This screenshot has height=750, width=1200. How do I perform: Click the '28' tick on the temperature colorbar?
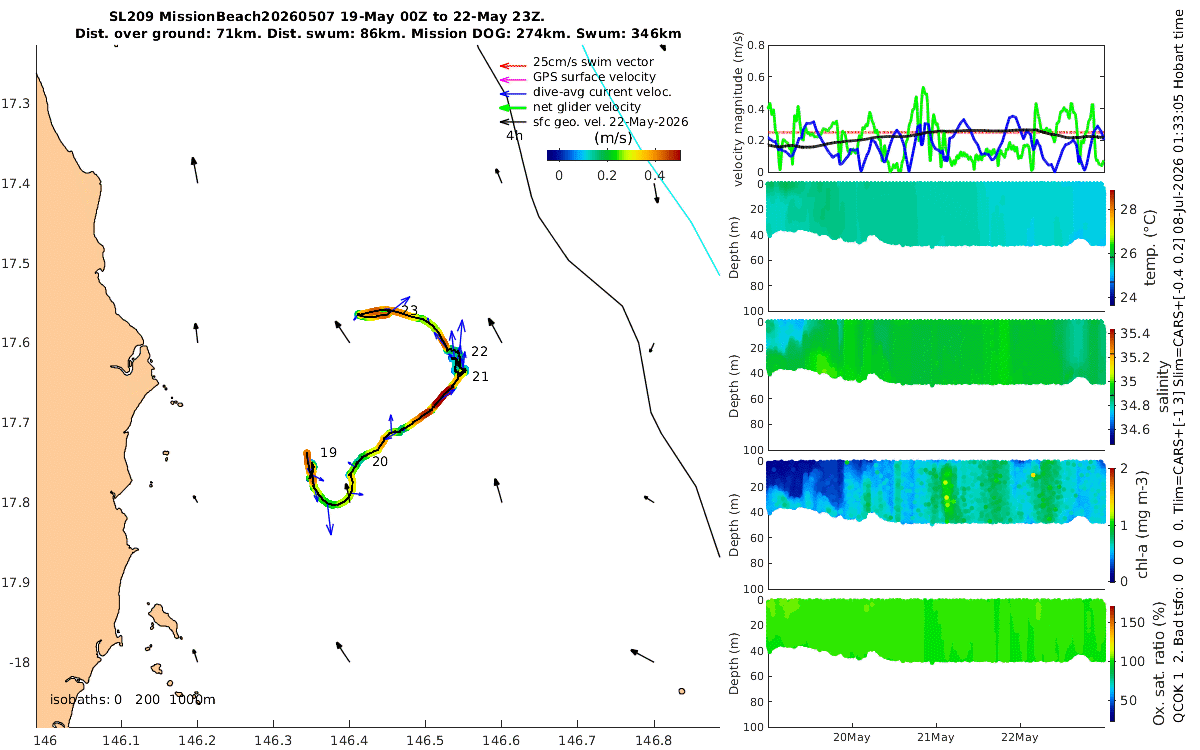click(x=1129, y=212)
